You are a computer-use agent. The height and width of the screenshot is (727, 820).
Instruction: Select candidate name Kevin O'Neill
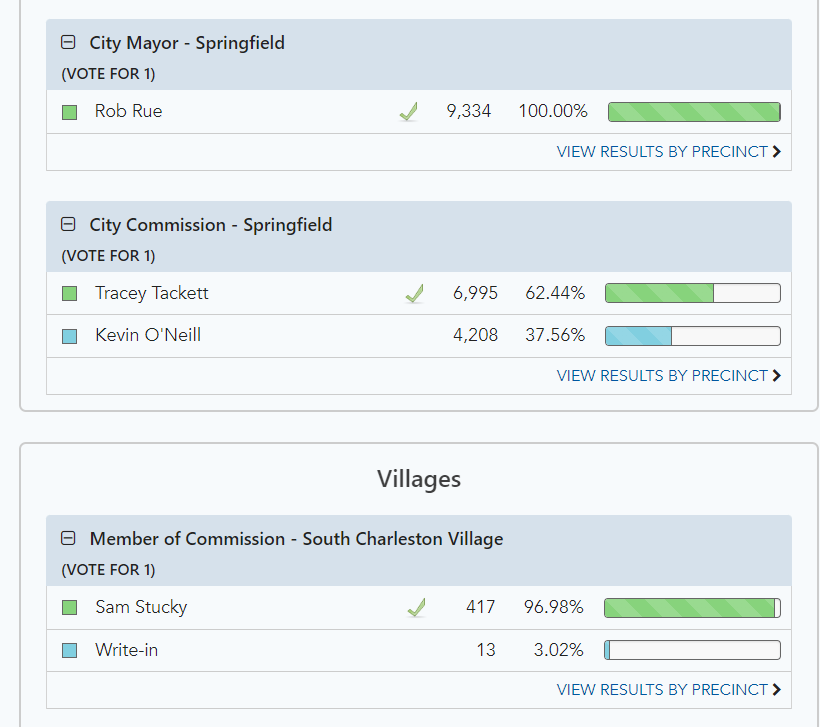(148, 335)
